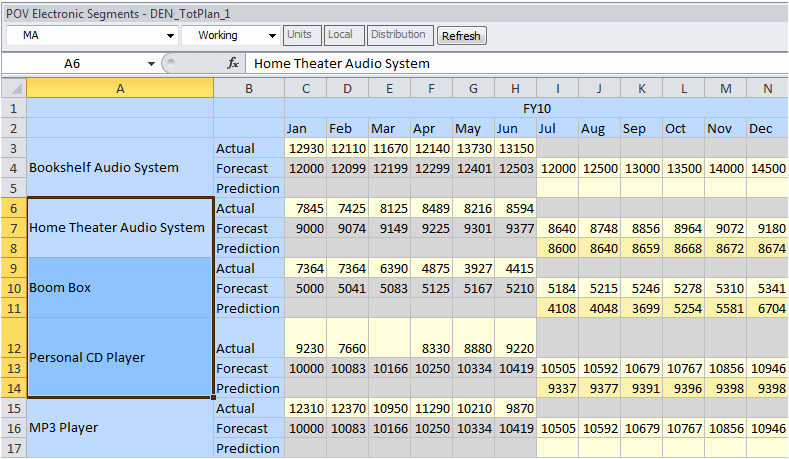Image resolution: width=789 pixels, height=459 pixels.
Task: Click the Dec month header cell
Action: [761, 128]
